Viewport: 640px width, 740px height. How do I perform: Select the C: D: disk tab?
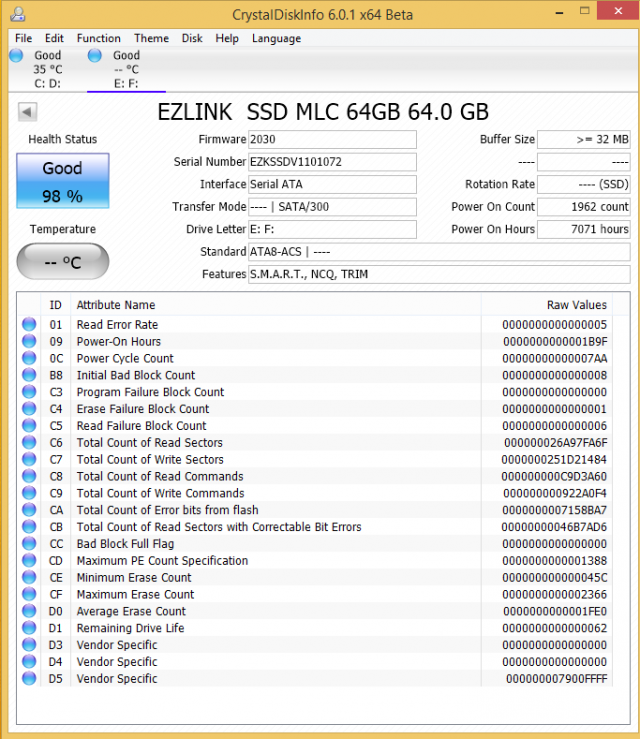[x=47, y=69]
